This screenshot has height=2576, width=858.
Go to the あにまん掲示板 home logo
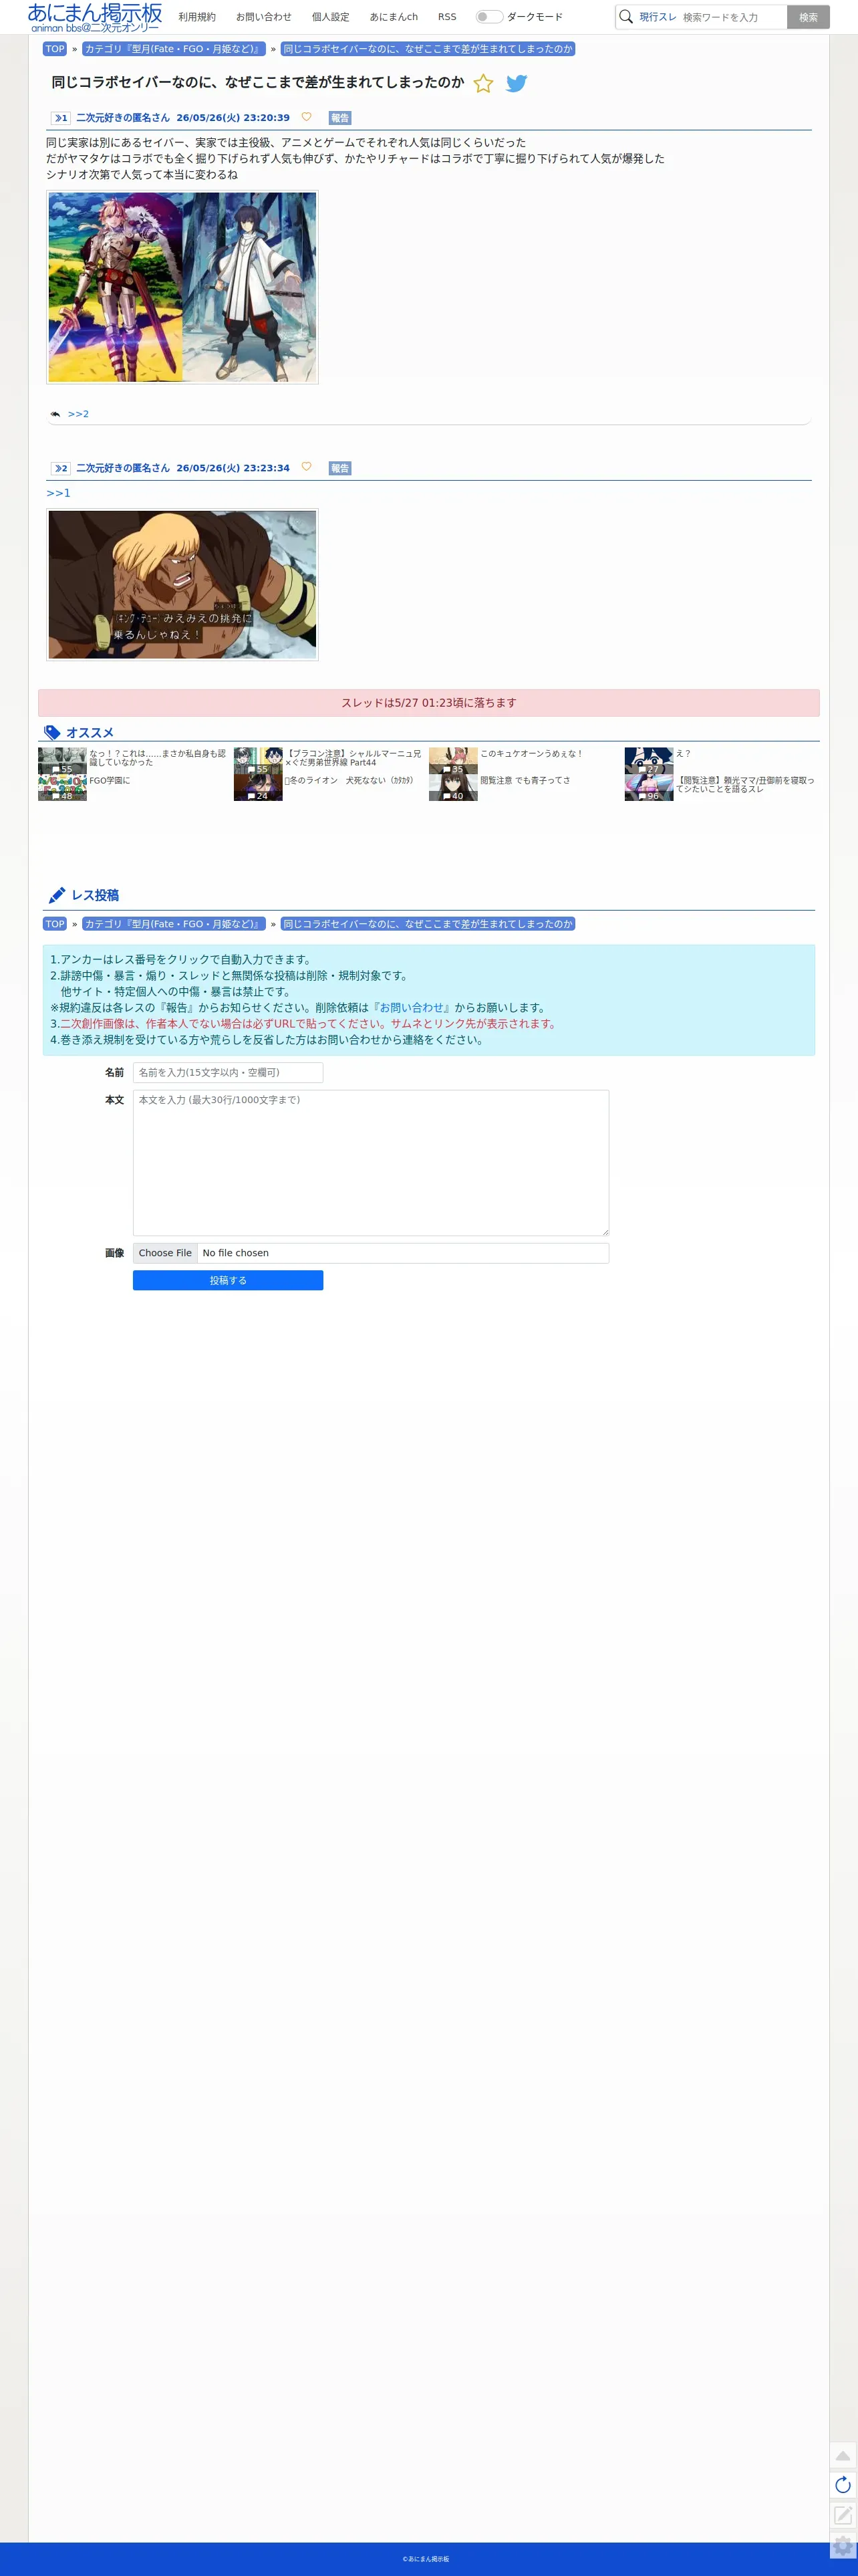95,17
